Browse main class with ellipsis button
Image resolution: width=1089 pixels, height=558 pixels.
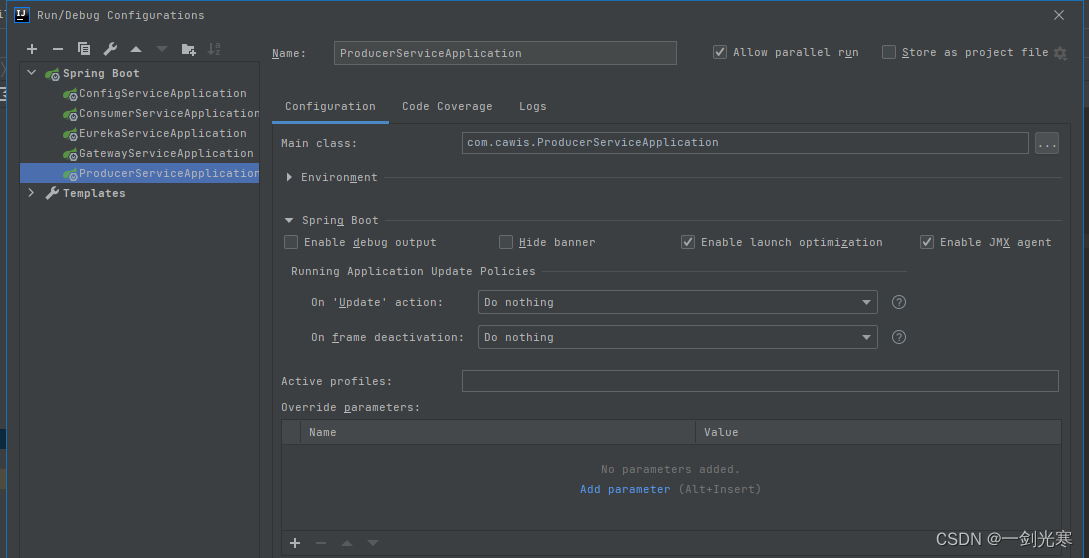[x=1047, y=143]
